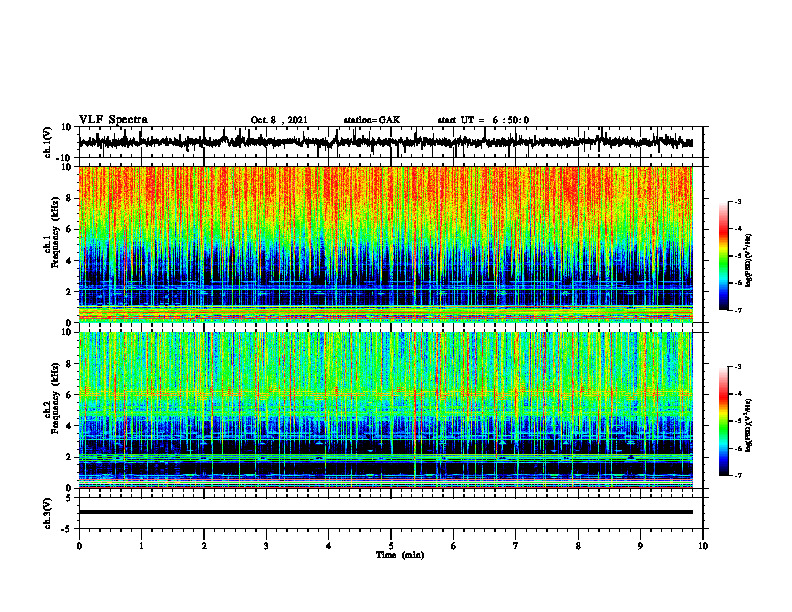Screen dimensions: 792x612
Task: Click the date "Oct. 8 , 2021"
Action: point(279,120)
